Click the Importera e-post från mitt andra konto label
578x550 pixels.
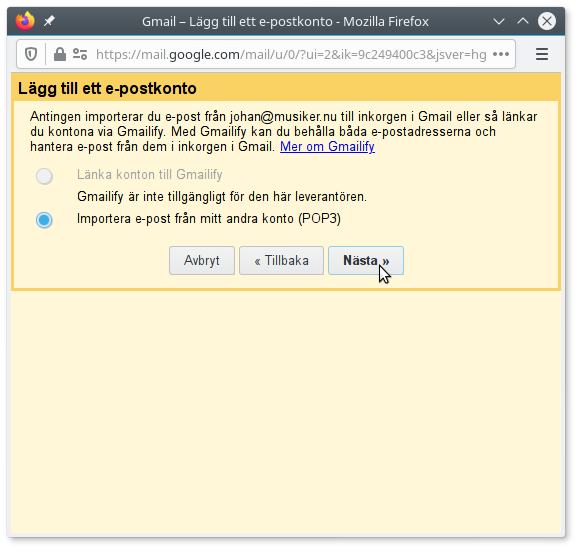pos(209,219)
